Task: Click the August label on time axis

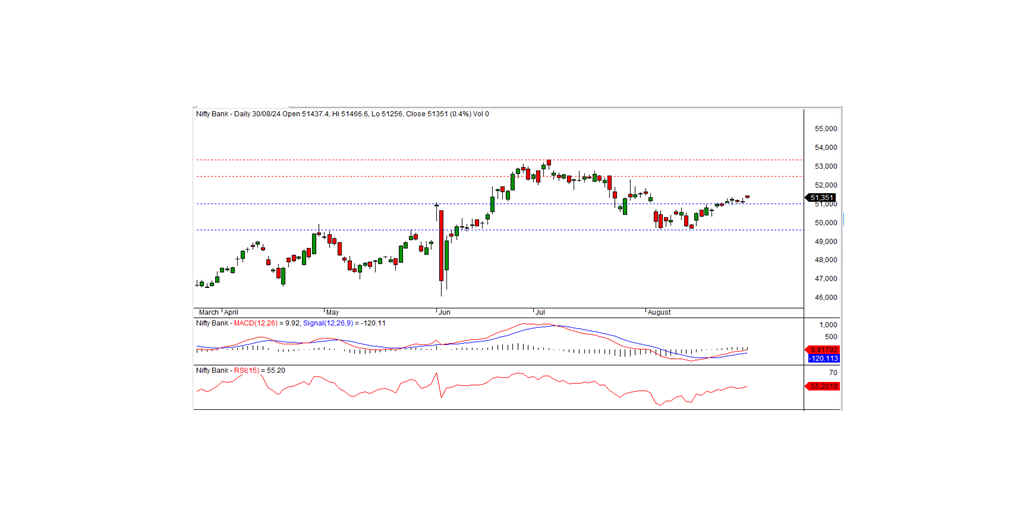Action: tap(659, 313)
